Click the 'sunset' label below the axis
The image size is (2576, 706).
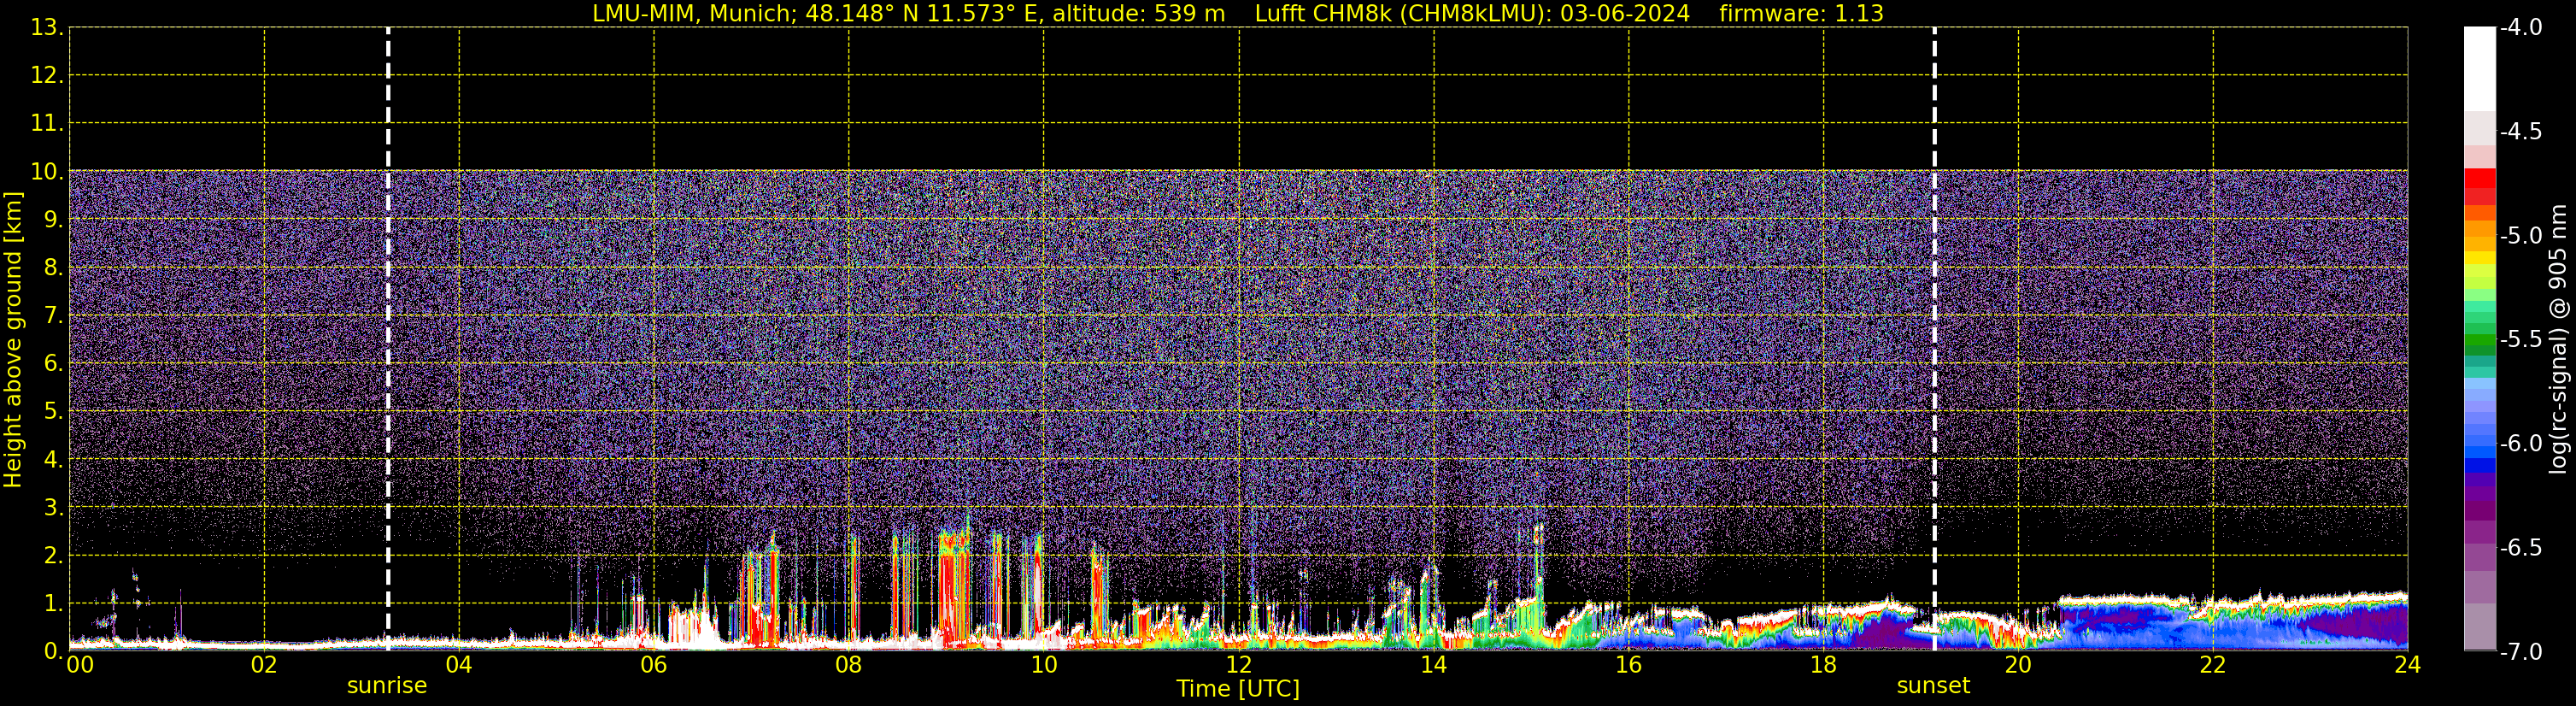pyautogui.click(x=1933, y=686)
